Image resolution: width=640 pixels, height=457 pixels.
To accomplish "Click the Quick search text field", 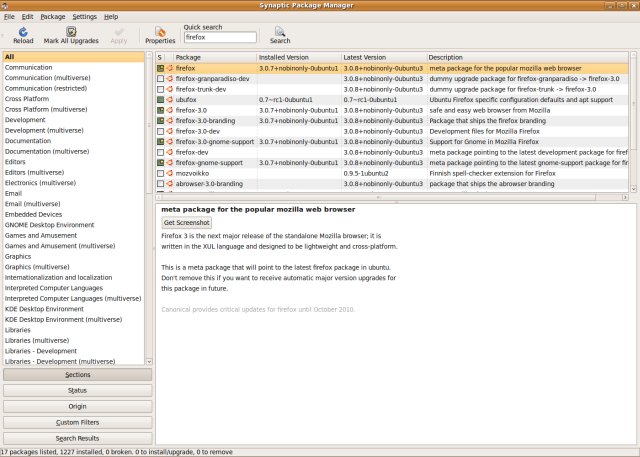I will pyautogui.click(x=221, y=37).
